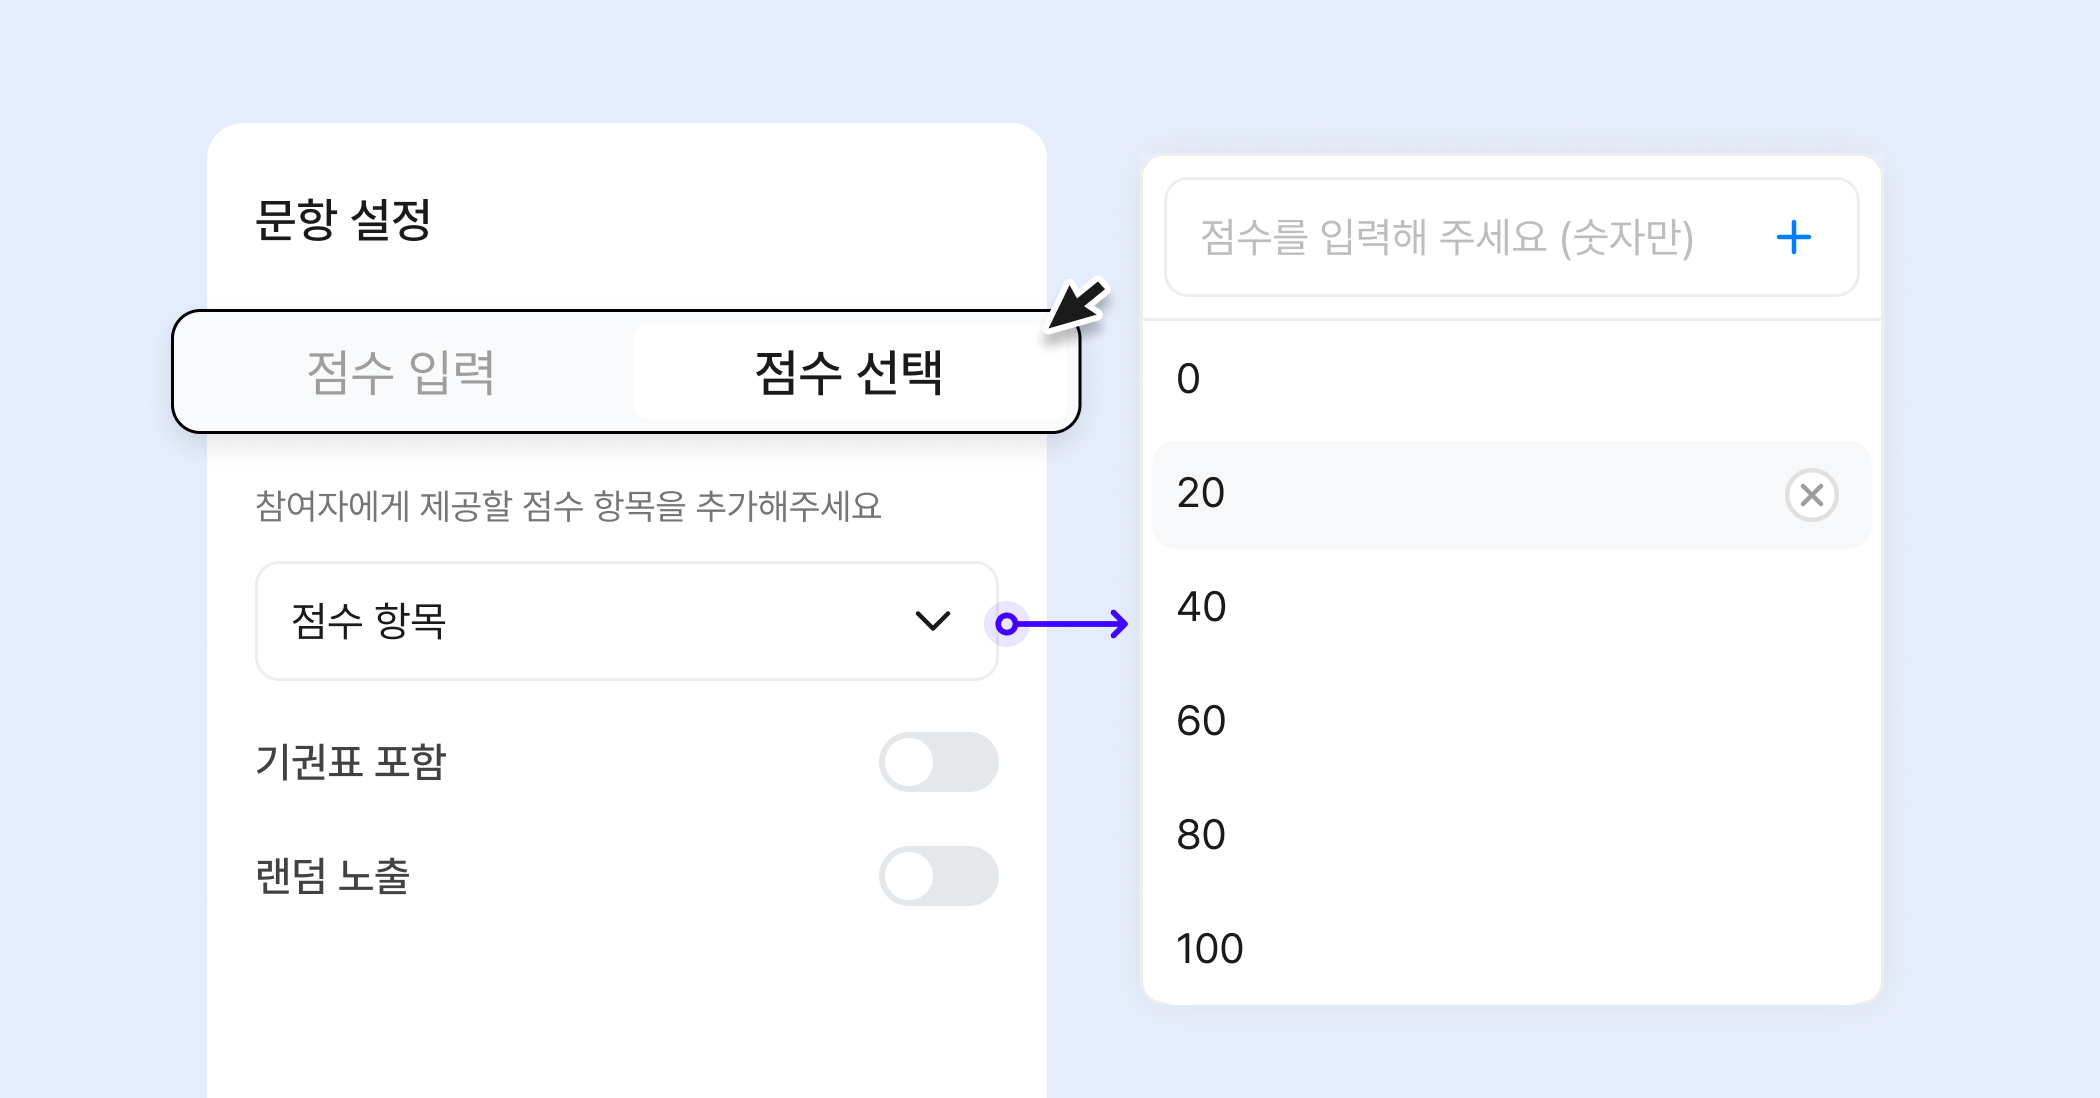Remove the 20 score with X icon
Screen dimensions: 2100x1098
coord(1811,495)
